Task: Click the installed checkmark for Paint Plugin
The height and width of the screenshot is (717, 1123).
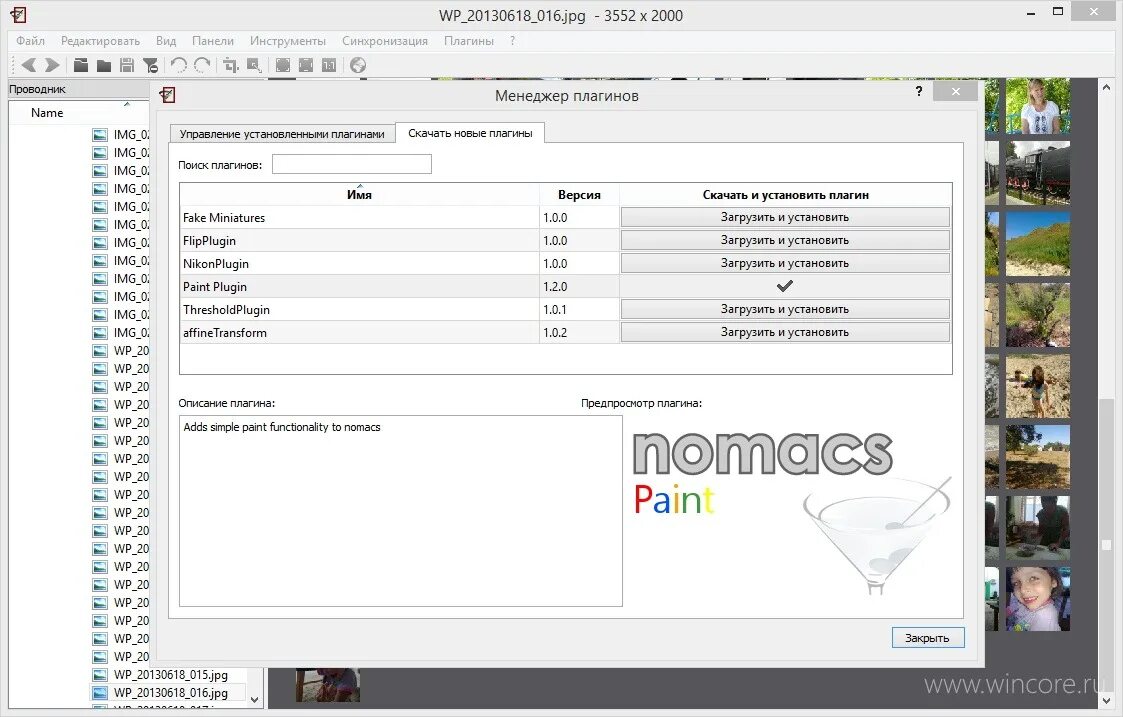Action: pyautogui.click(x=785, y=286)
